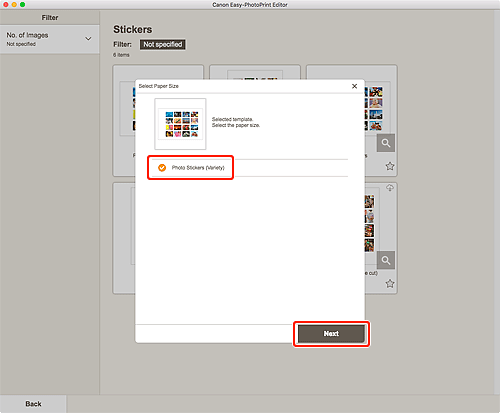Click the 'Selected template. Select the paper size.' text
Image resolution: width=500 pixels, height=413 pixels.
(236, 122)
